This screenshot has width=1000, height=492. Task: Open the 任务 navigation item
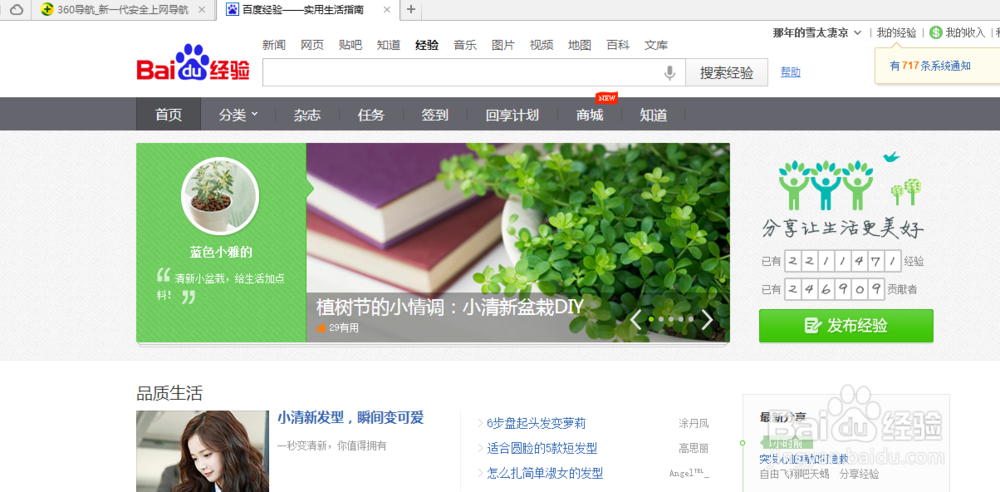(x=371, y=115)
